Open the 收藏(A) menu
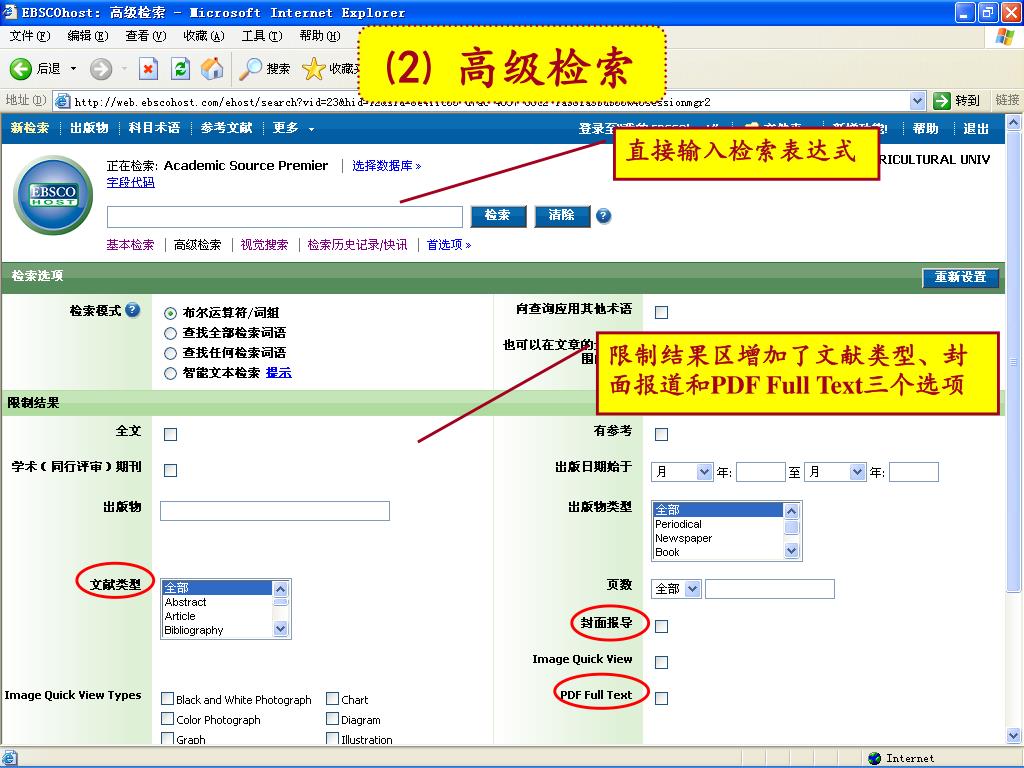 [x=204, y=36]
